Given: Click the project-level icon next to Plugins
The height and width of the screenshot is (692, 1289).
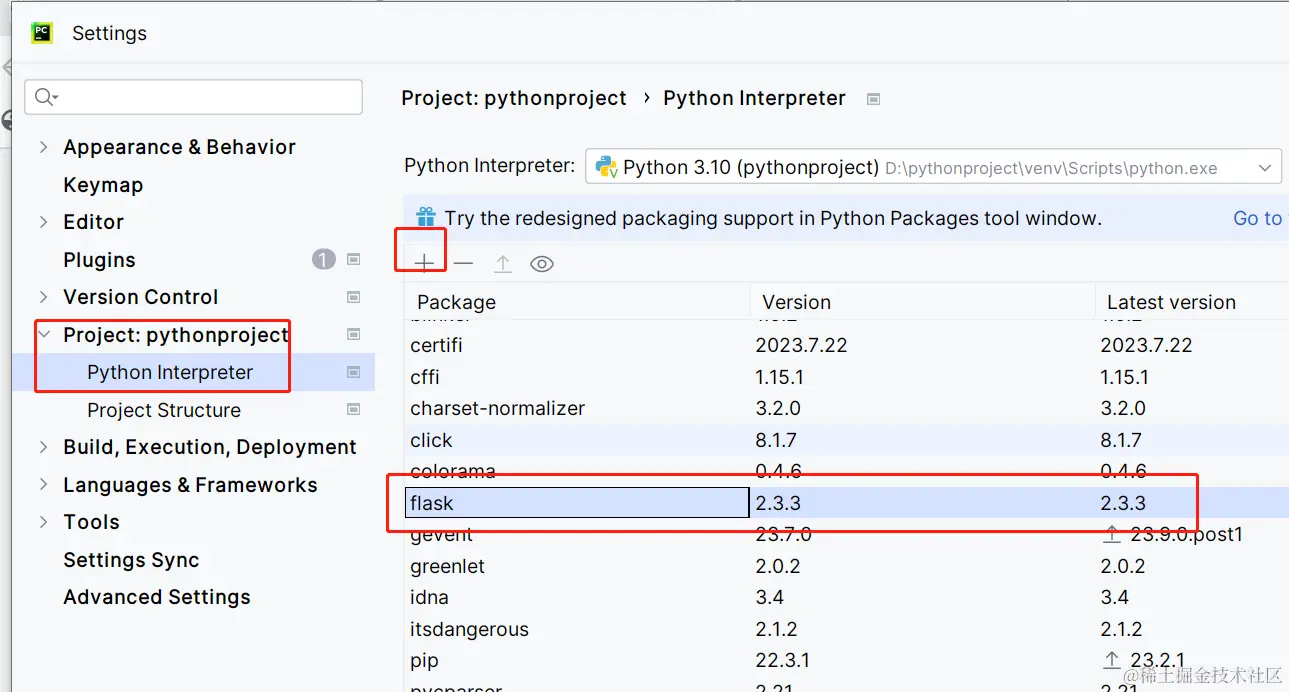Looking at the screenshot, I should click(353, 260).
